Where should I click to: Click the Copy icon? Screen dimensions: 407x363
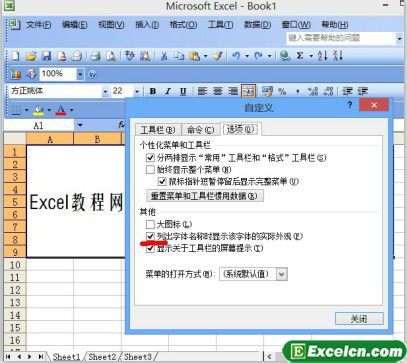pos(179,56)
